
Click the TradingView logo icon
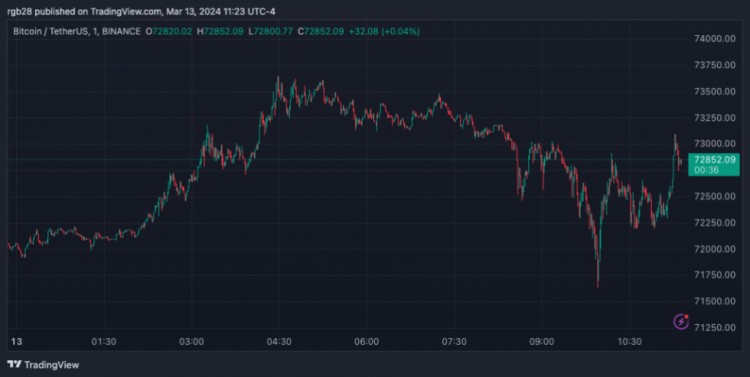pos(14,365)
